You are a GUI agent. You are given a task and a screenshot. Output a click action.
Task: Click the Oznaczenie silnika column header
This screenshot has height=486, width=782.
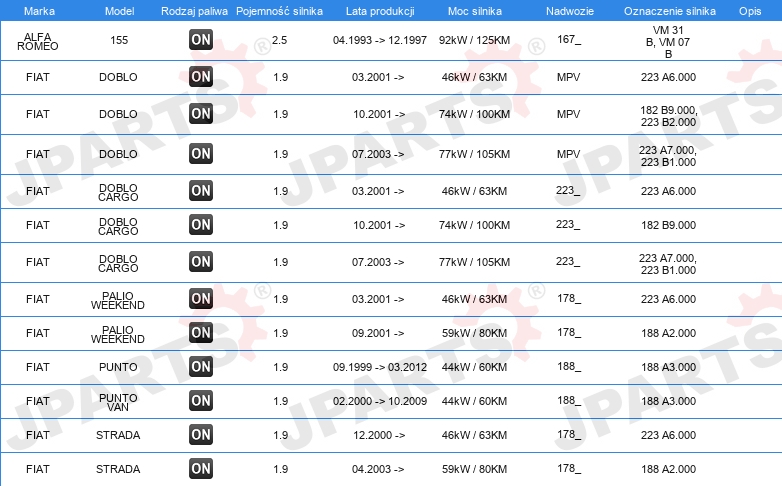click(670, 11)
